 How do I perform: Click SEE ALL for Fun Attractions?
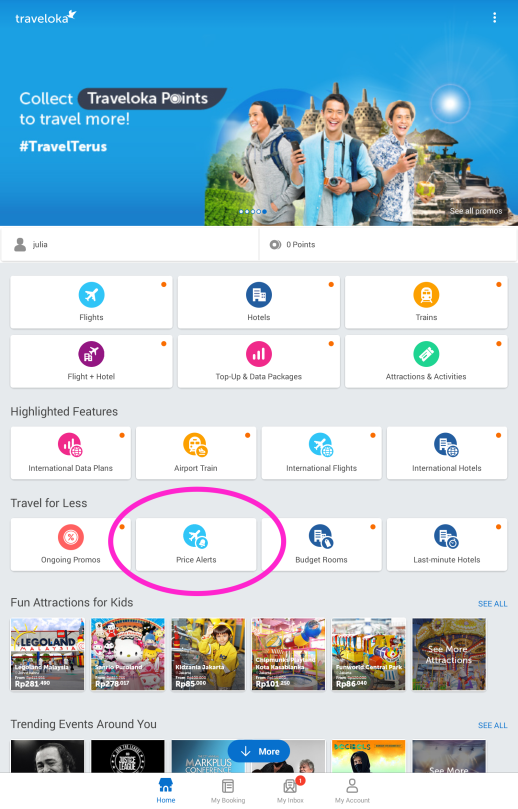coord(492,604)
